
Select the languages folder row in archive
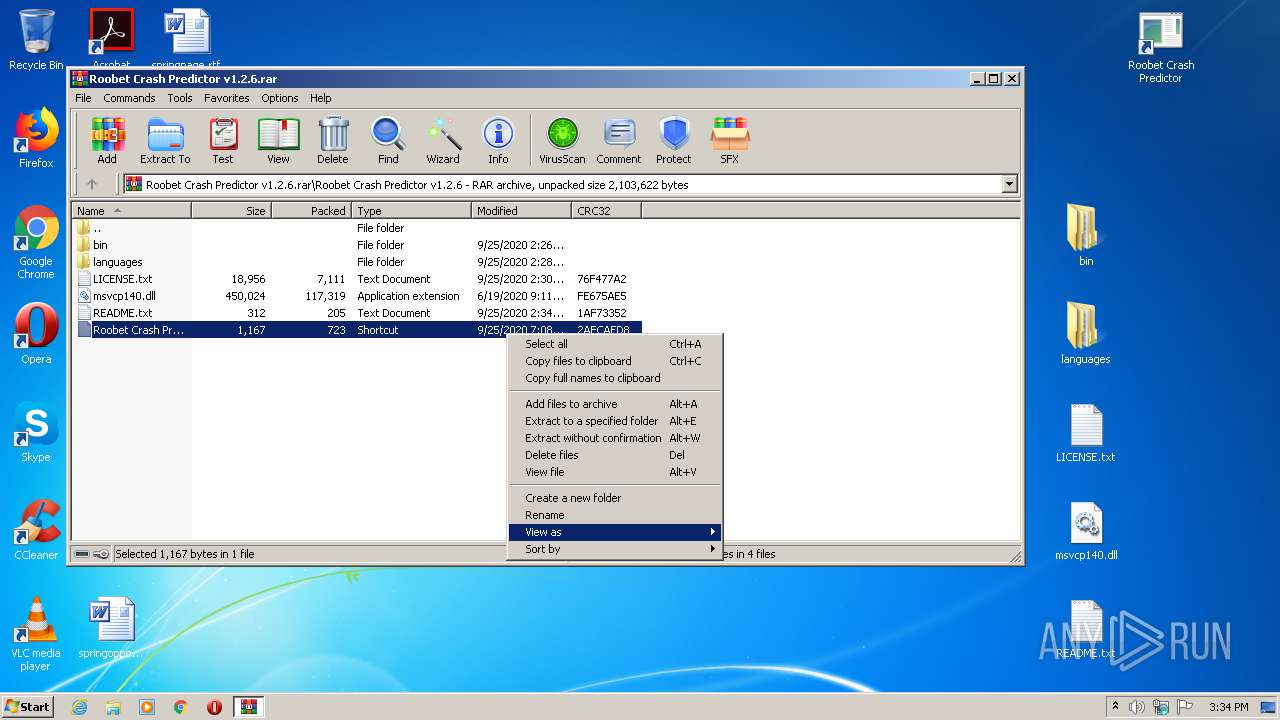coord(357,262)
